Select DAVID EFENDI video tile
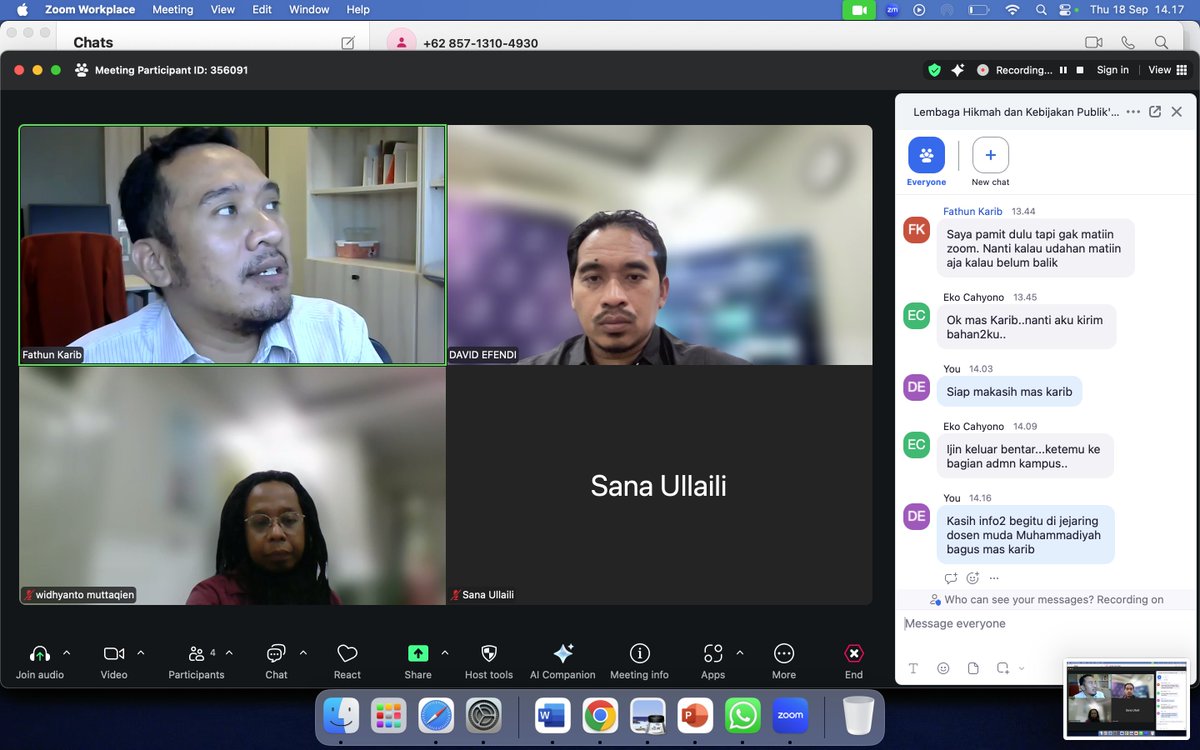 pos(660,245)
